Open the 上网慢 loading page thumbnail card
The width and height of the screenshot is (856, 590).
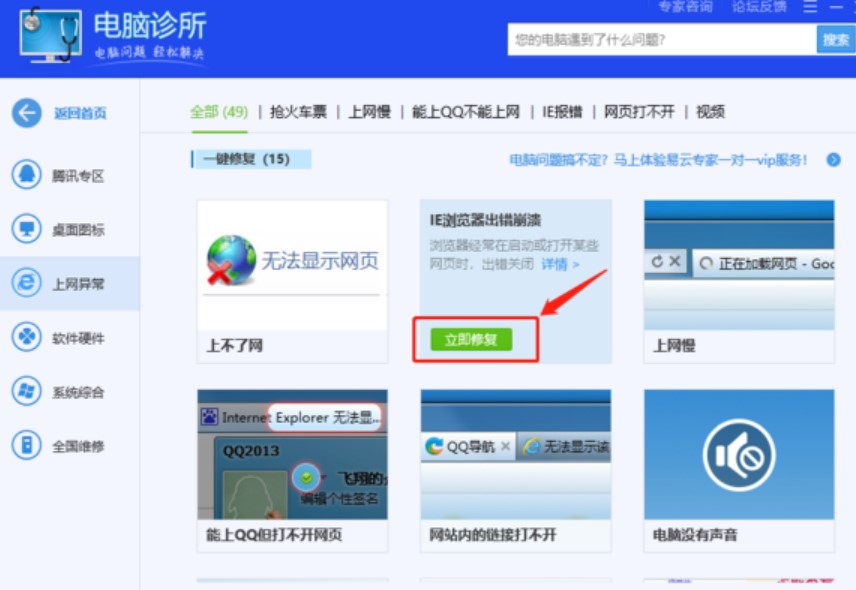pyautogui.click(x=739, y=265)
